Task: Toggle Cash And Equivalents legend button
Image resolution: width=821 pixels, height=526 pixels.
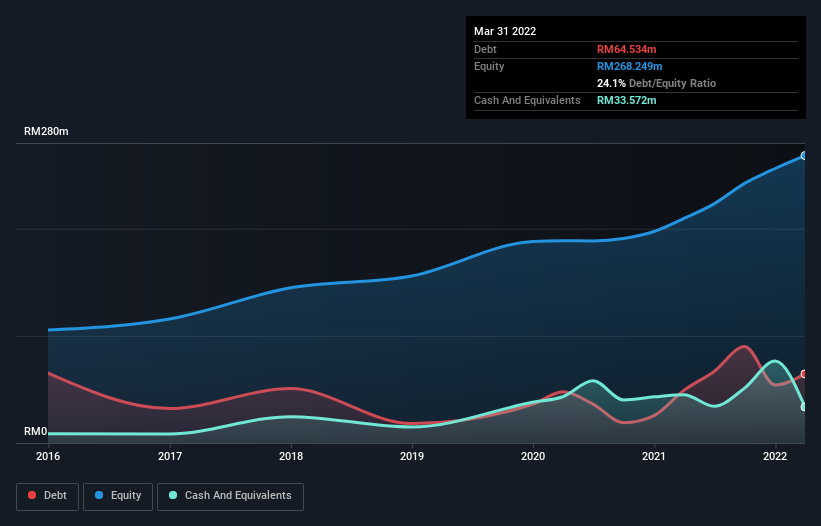Action: click(230, 496)
